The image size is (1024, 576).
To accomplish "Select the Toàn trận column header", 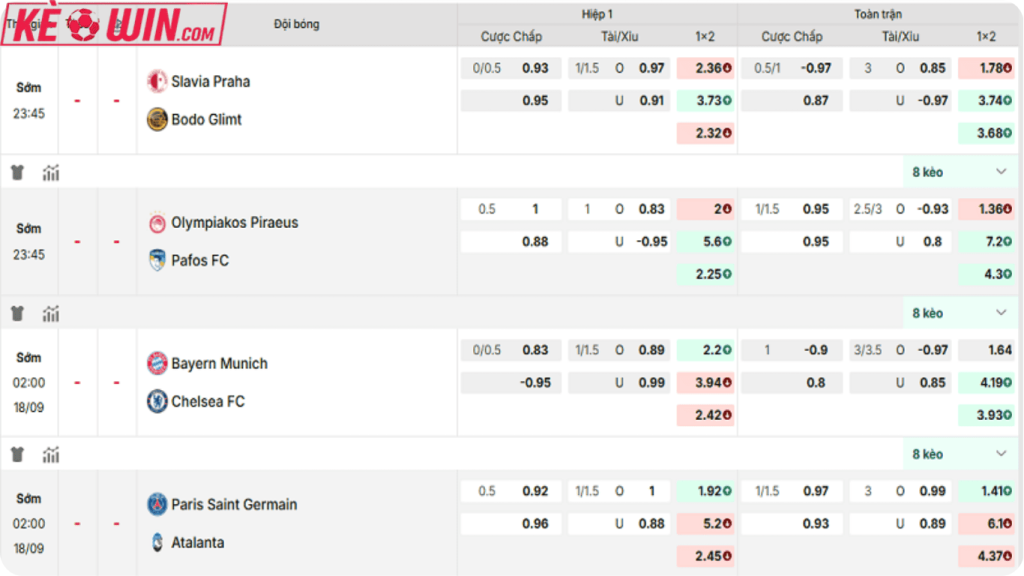I will [x=878, y=14].
